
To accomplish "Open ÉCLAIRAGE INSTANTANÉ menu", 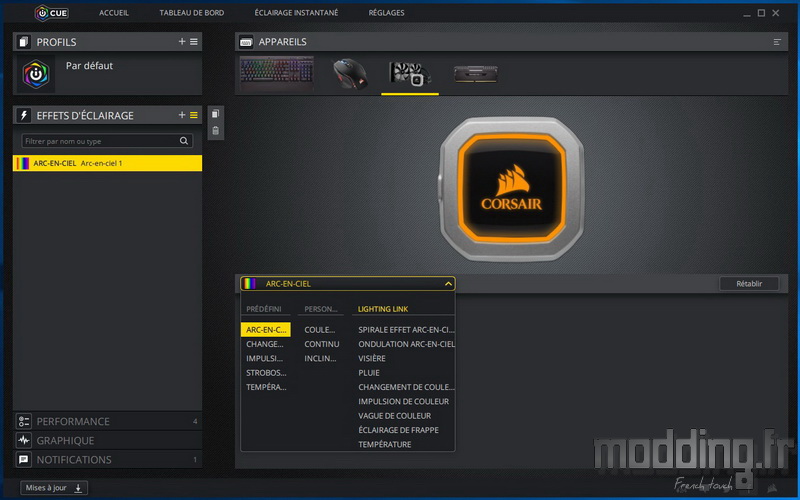I will [x=296, y=13].
